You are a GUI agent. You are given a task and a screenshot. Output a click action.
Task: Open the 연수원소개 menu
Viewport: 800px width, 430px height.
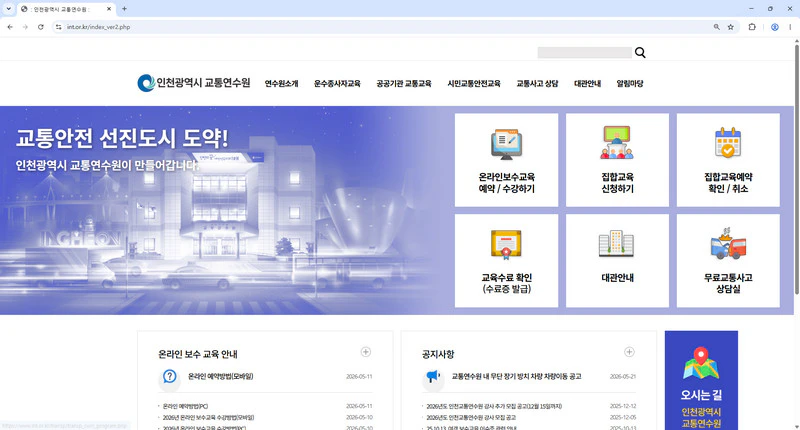pyautogui.click(x=281, y=84)
